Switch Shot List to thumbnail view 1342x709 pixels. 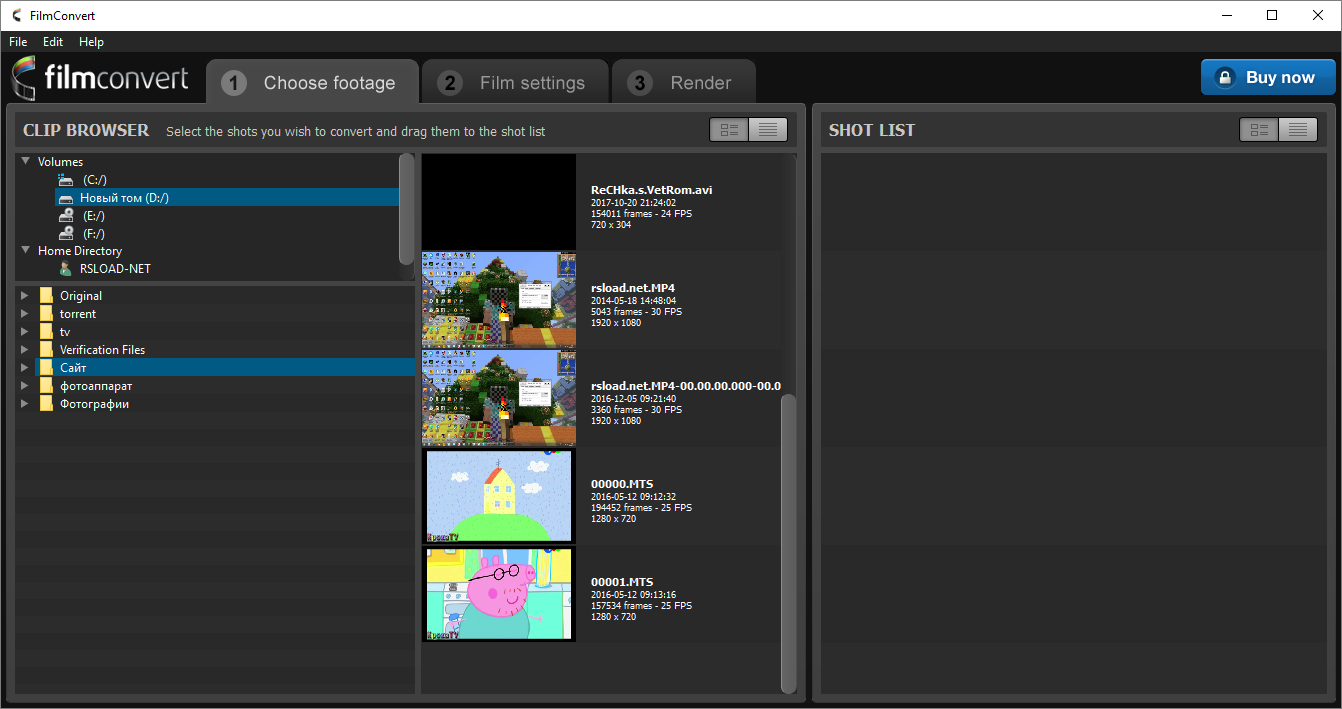pyautogui.click(x=1259, y=130)
